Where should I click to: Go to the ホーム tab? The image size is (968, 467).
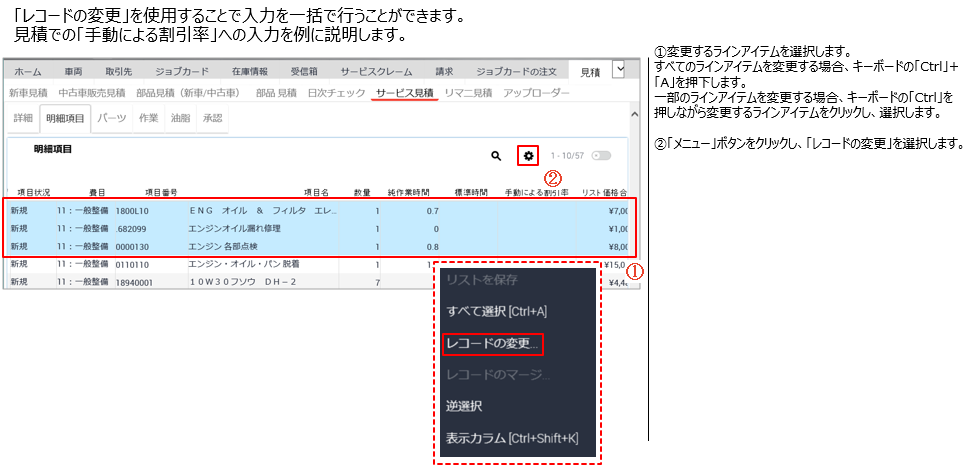coord(28,72)
